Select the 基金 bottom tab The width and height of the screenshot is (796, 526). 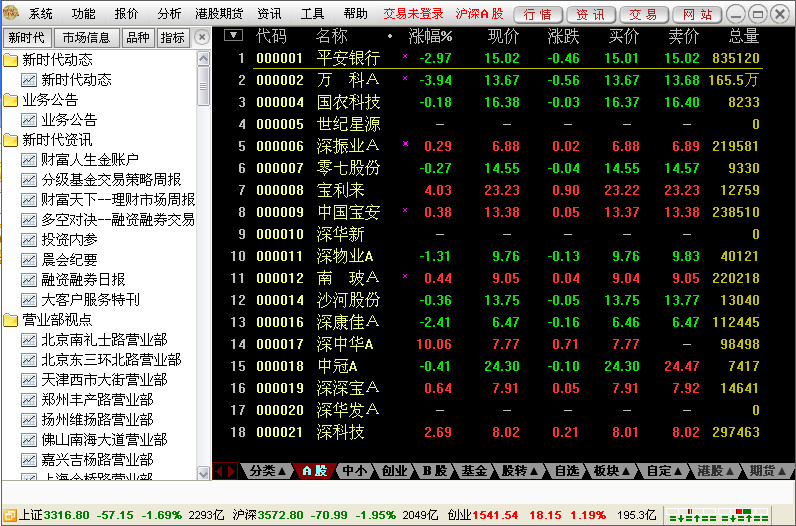coord(474,471)
